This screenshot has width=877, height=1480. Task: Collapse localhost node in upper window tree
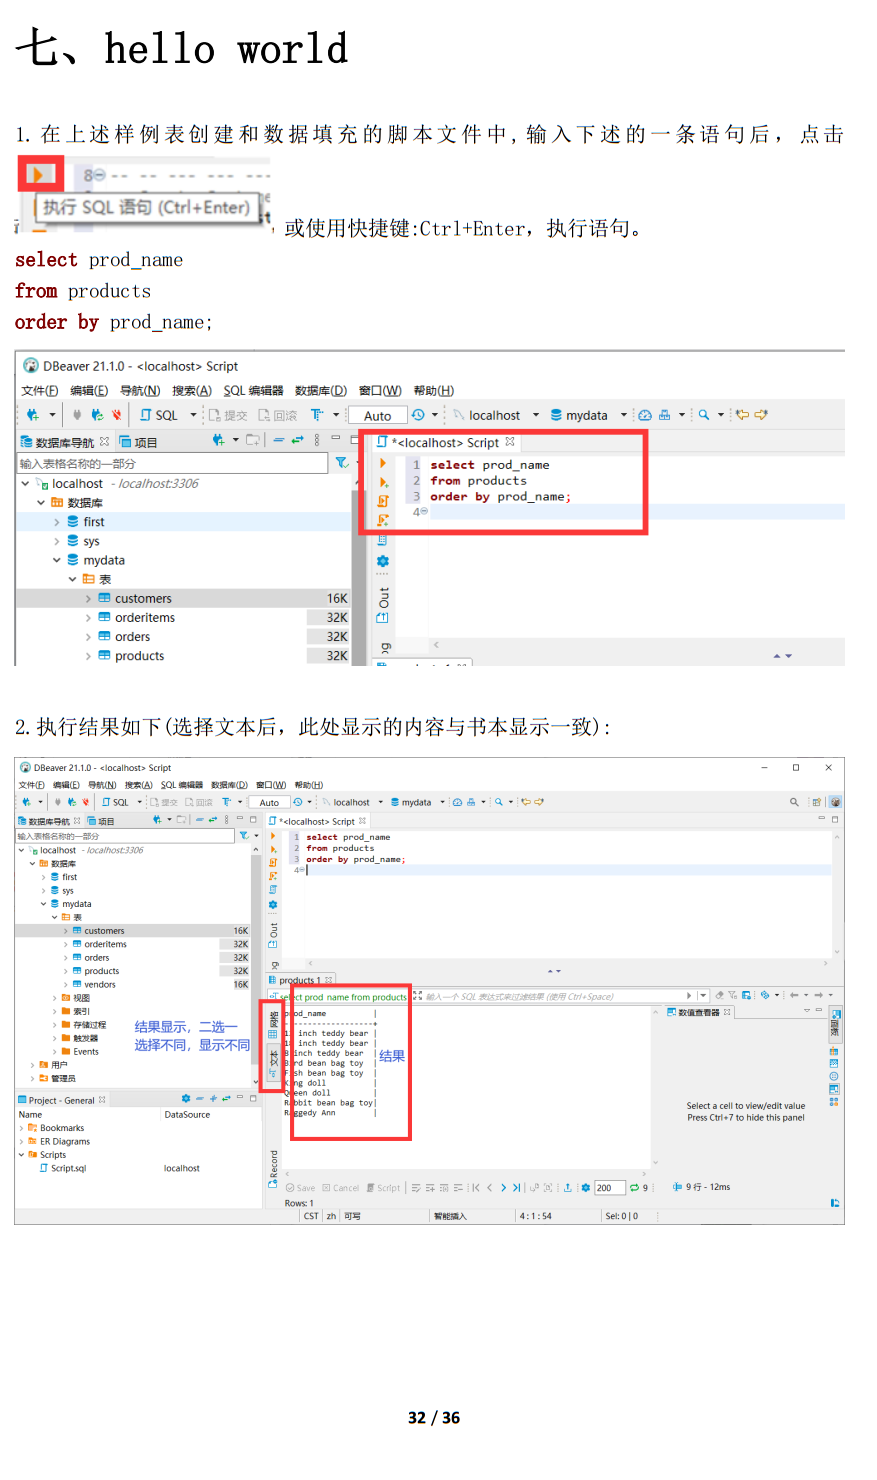(x=25, y=483)
